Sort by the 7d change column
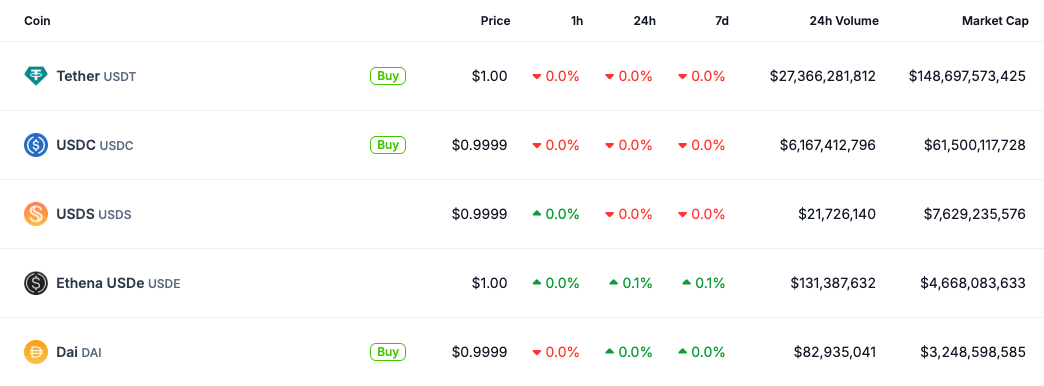 pyautogui.click(x=722, y=21)
